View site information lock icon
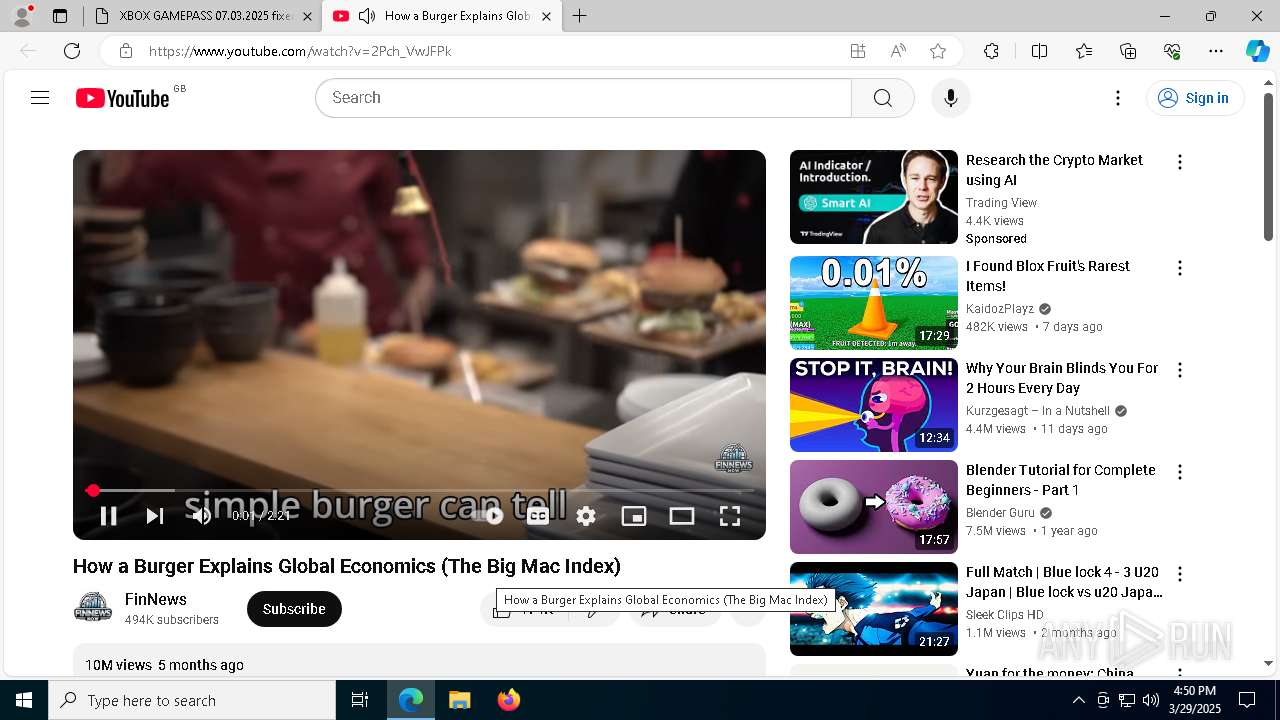Viewport: 1280px width, 720px height. coord(125,51)
